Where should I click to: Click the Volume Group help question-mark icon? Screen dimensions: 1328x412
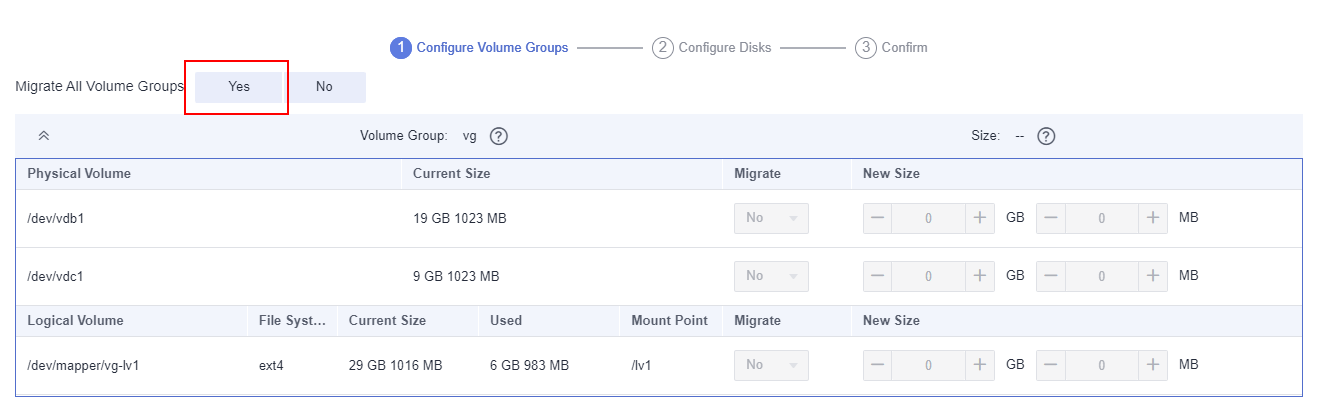pos(499,136)
